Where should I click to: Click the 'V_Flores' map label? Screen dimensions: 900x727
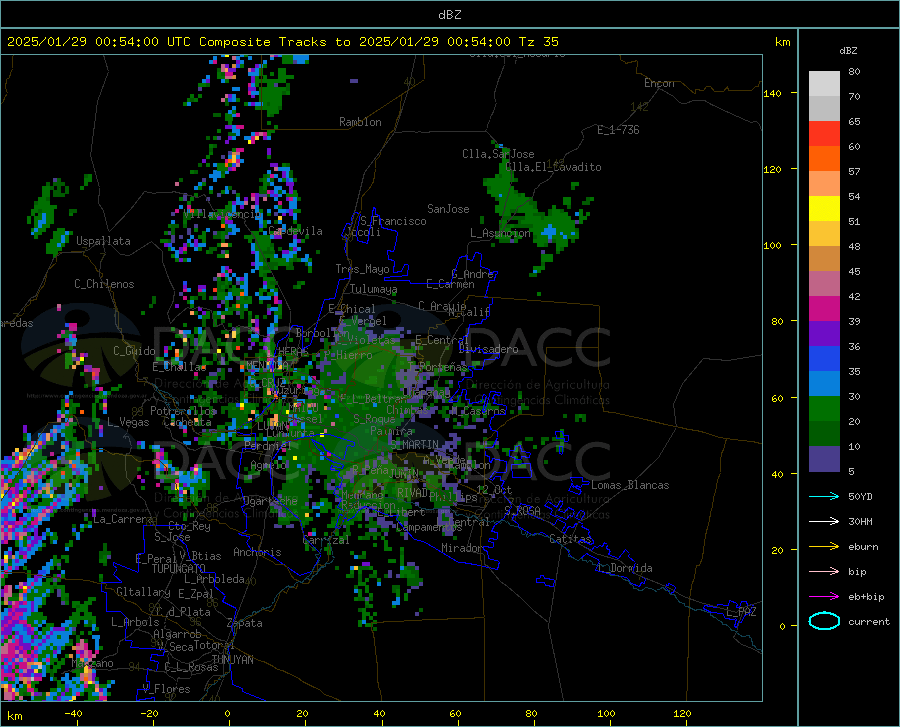point(166,689)
